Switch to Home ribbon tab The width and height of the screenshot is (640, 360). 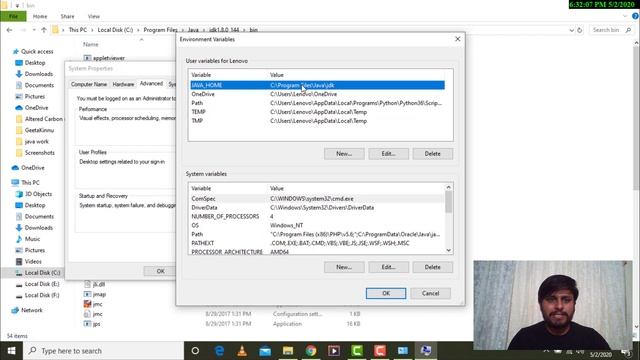coord(40,16)
